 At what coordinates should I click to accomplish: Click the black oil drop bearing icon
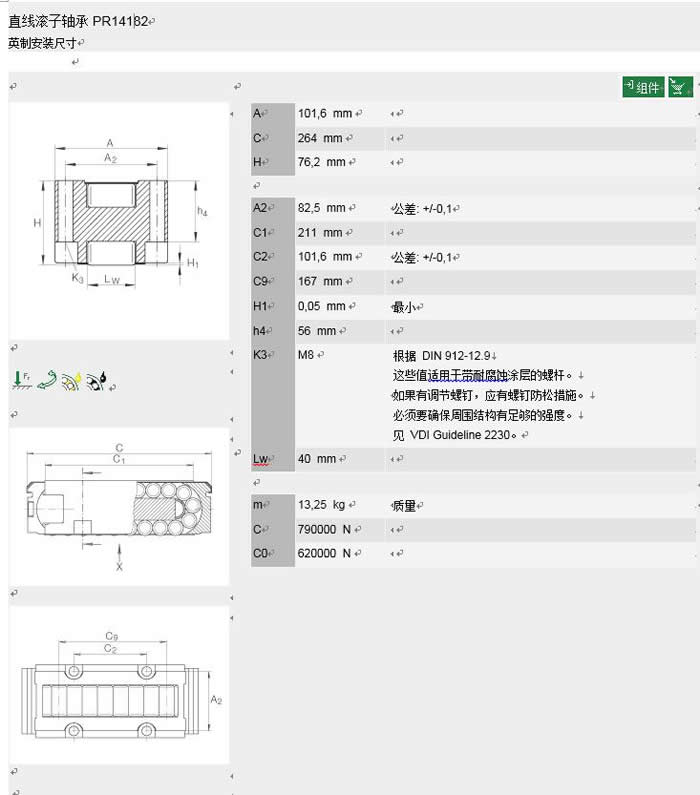coord(98,380)
